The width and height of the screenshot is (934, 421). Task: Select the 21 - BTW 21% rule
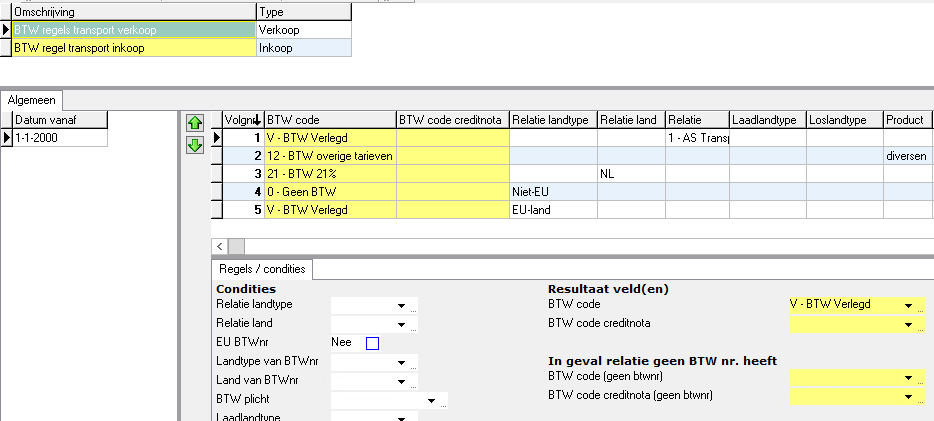pos(330,174)
